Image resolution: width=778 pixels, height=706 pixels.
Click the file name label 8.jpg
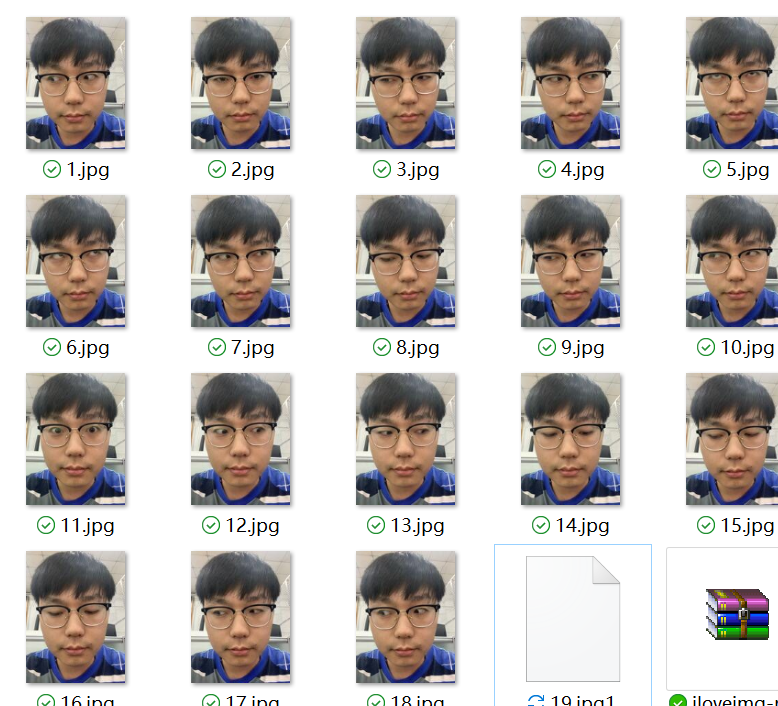418,348
